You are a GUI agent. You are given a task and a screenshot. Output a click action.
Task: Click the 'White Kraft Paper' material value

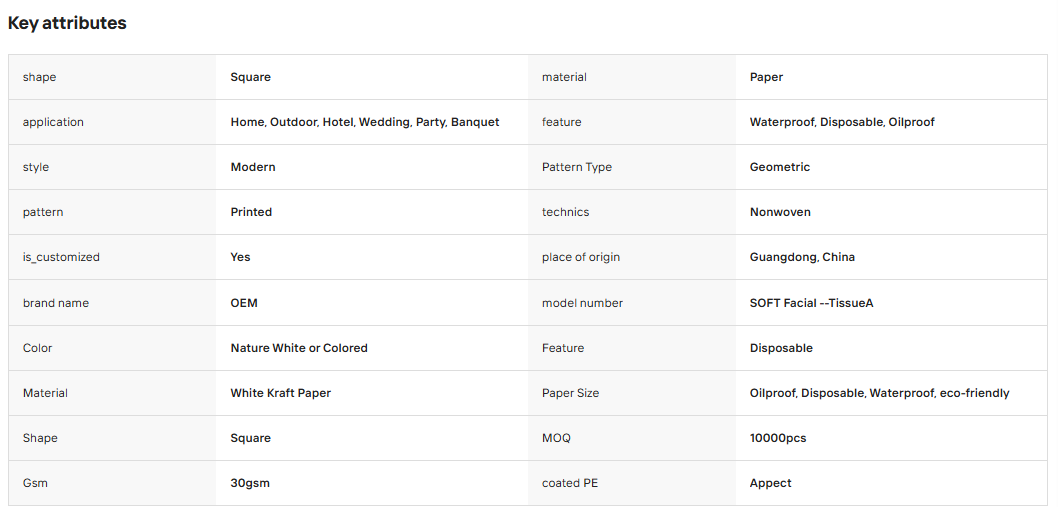281,393
